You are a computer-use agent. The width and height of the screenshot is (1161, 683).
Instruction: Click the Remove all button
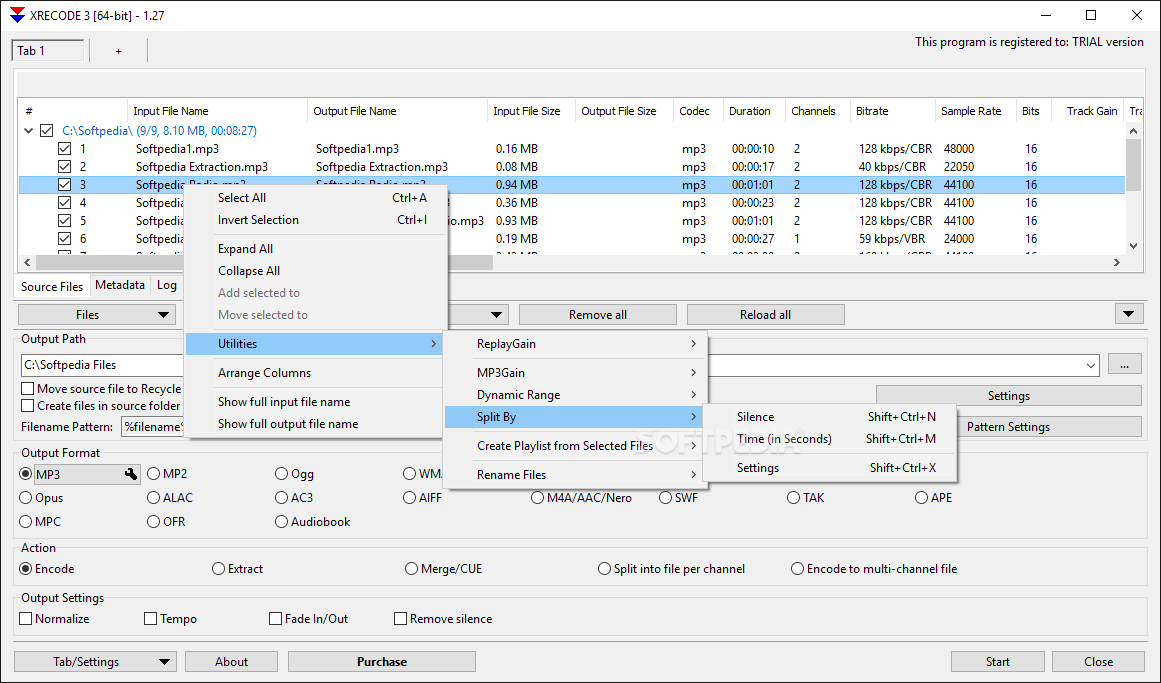coord(598,315)
